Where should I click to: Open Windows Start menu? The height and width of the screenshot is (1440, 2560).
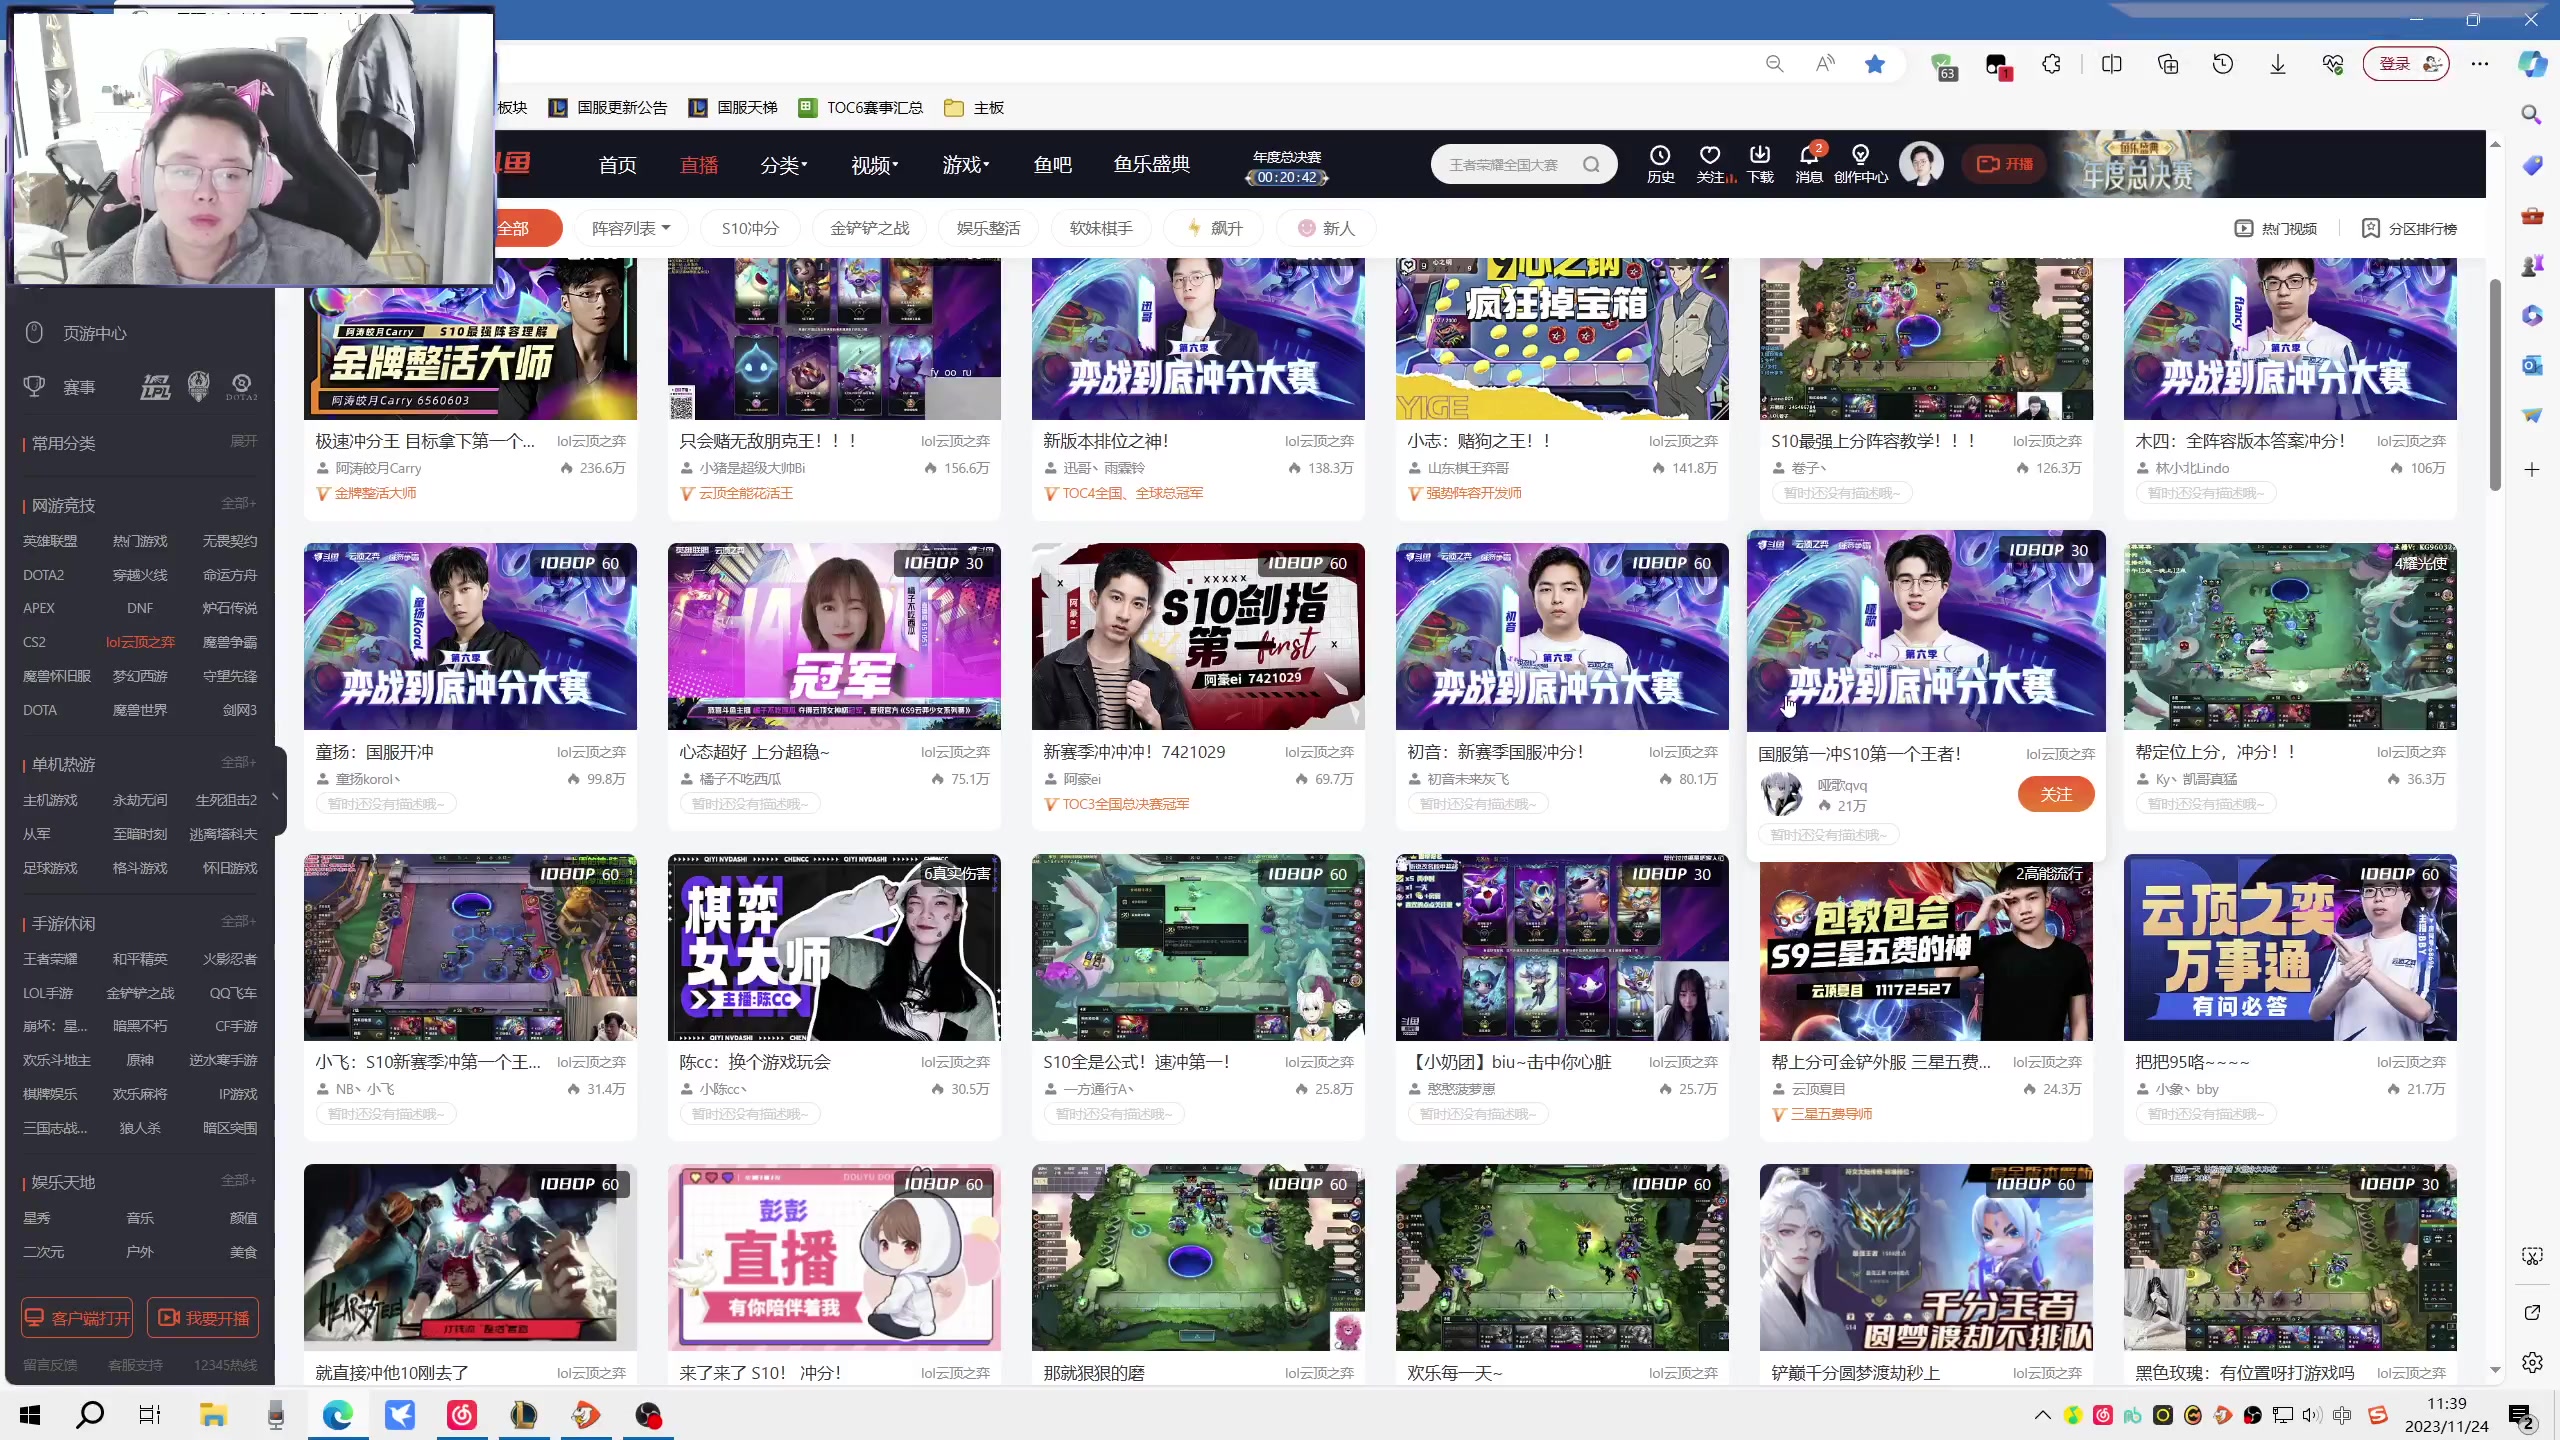(x=30, y=1415)
